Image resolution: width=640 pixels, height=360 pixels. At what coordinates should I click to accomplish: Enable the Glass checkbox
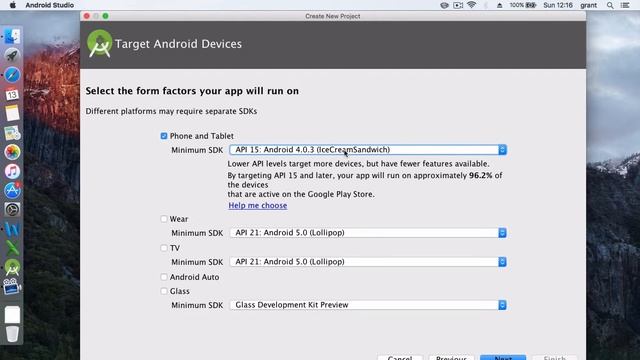(164, 291)
